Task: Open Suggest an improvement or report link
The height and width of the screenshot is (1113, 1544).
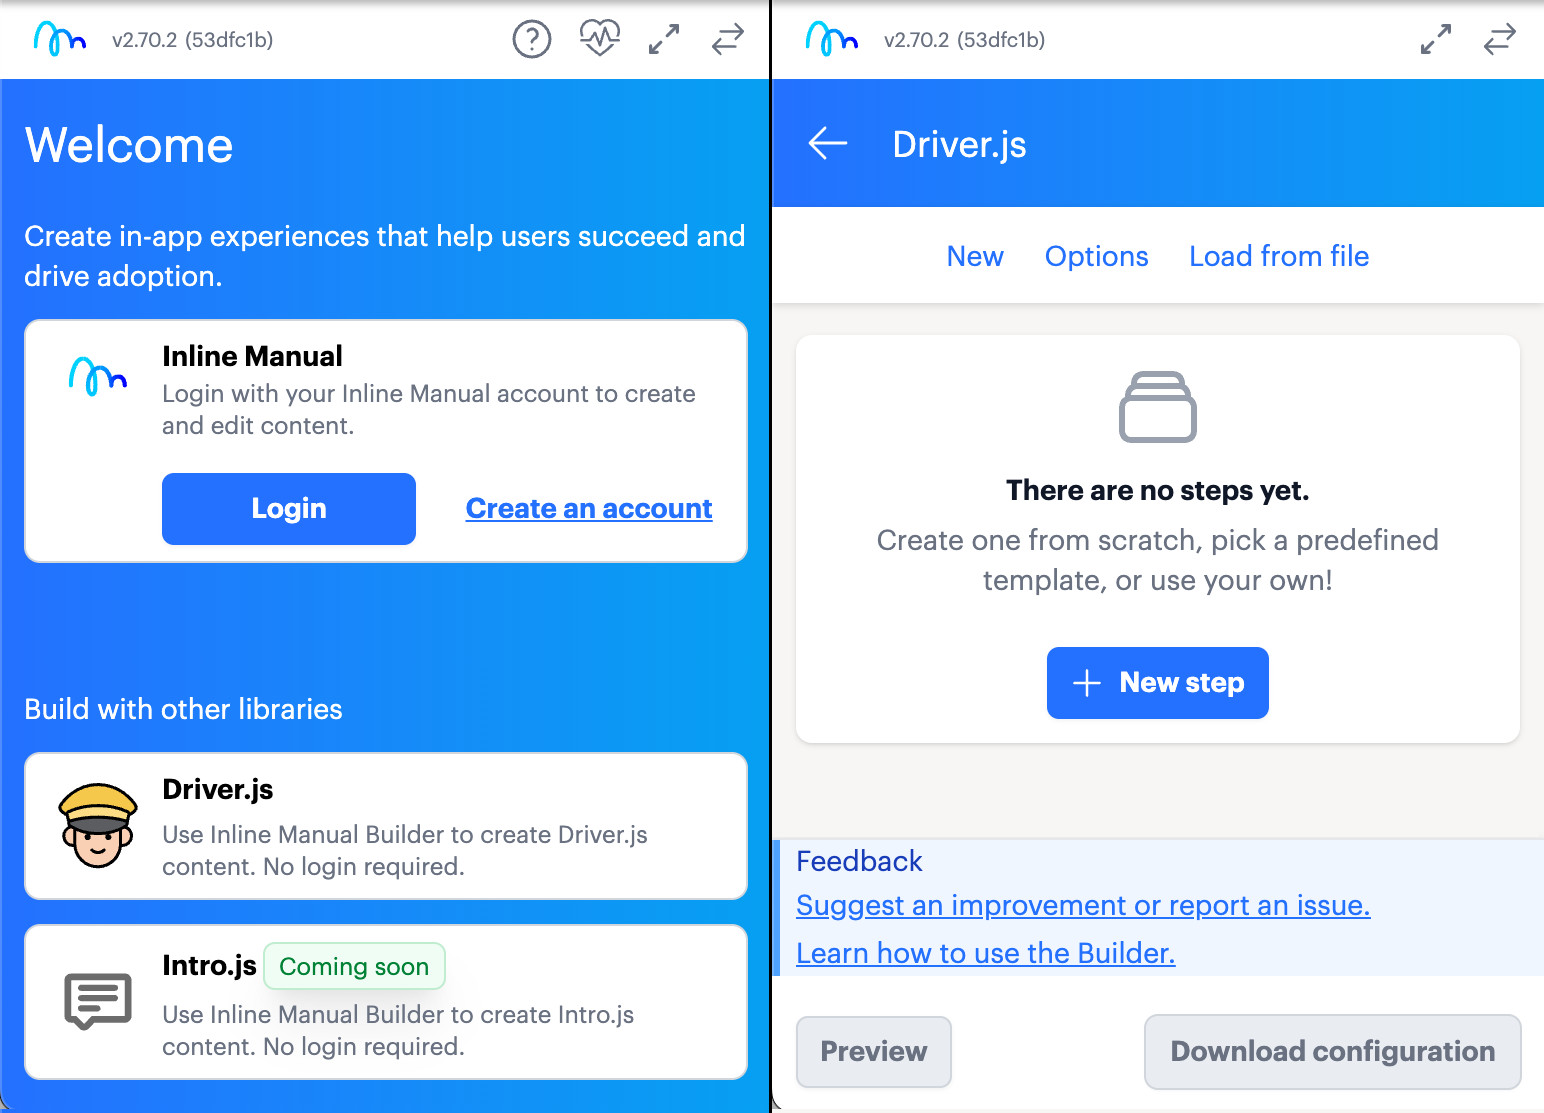Action: 1082,905
